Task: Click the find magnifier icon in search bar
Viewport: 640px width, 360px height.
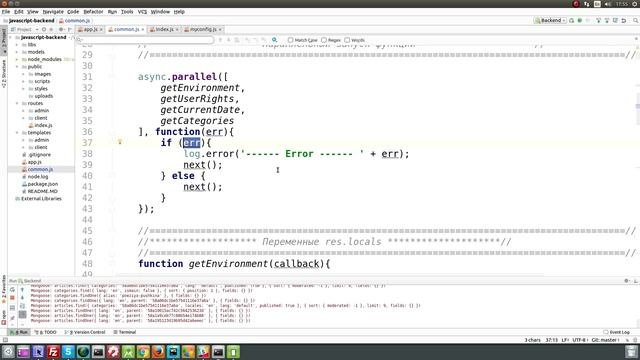Action: click(275, 40)
